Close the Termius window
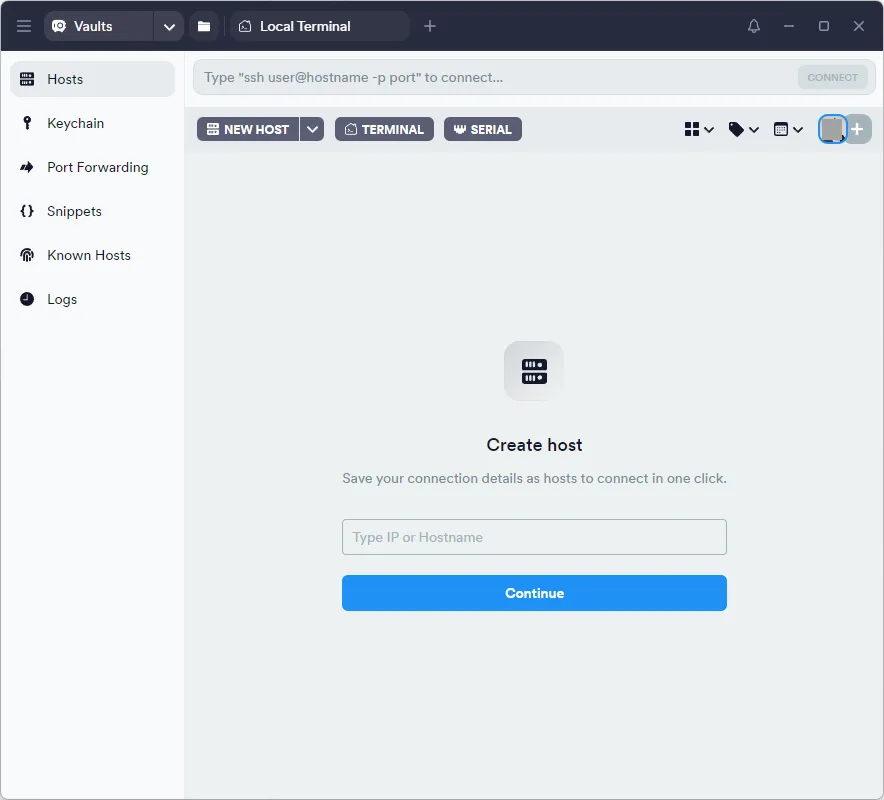 click(859, 26)
